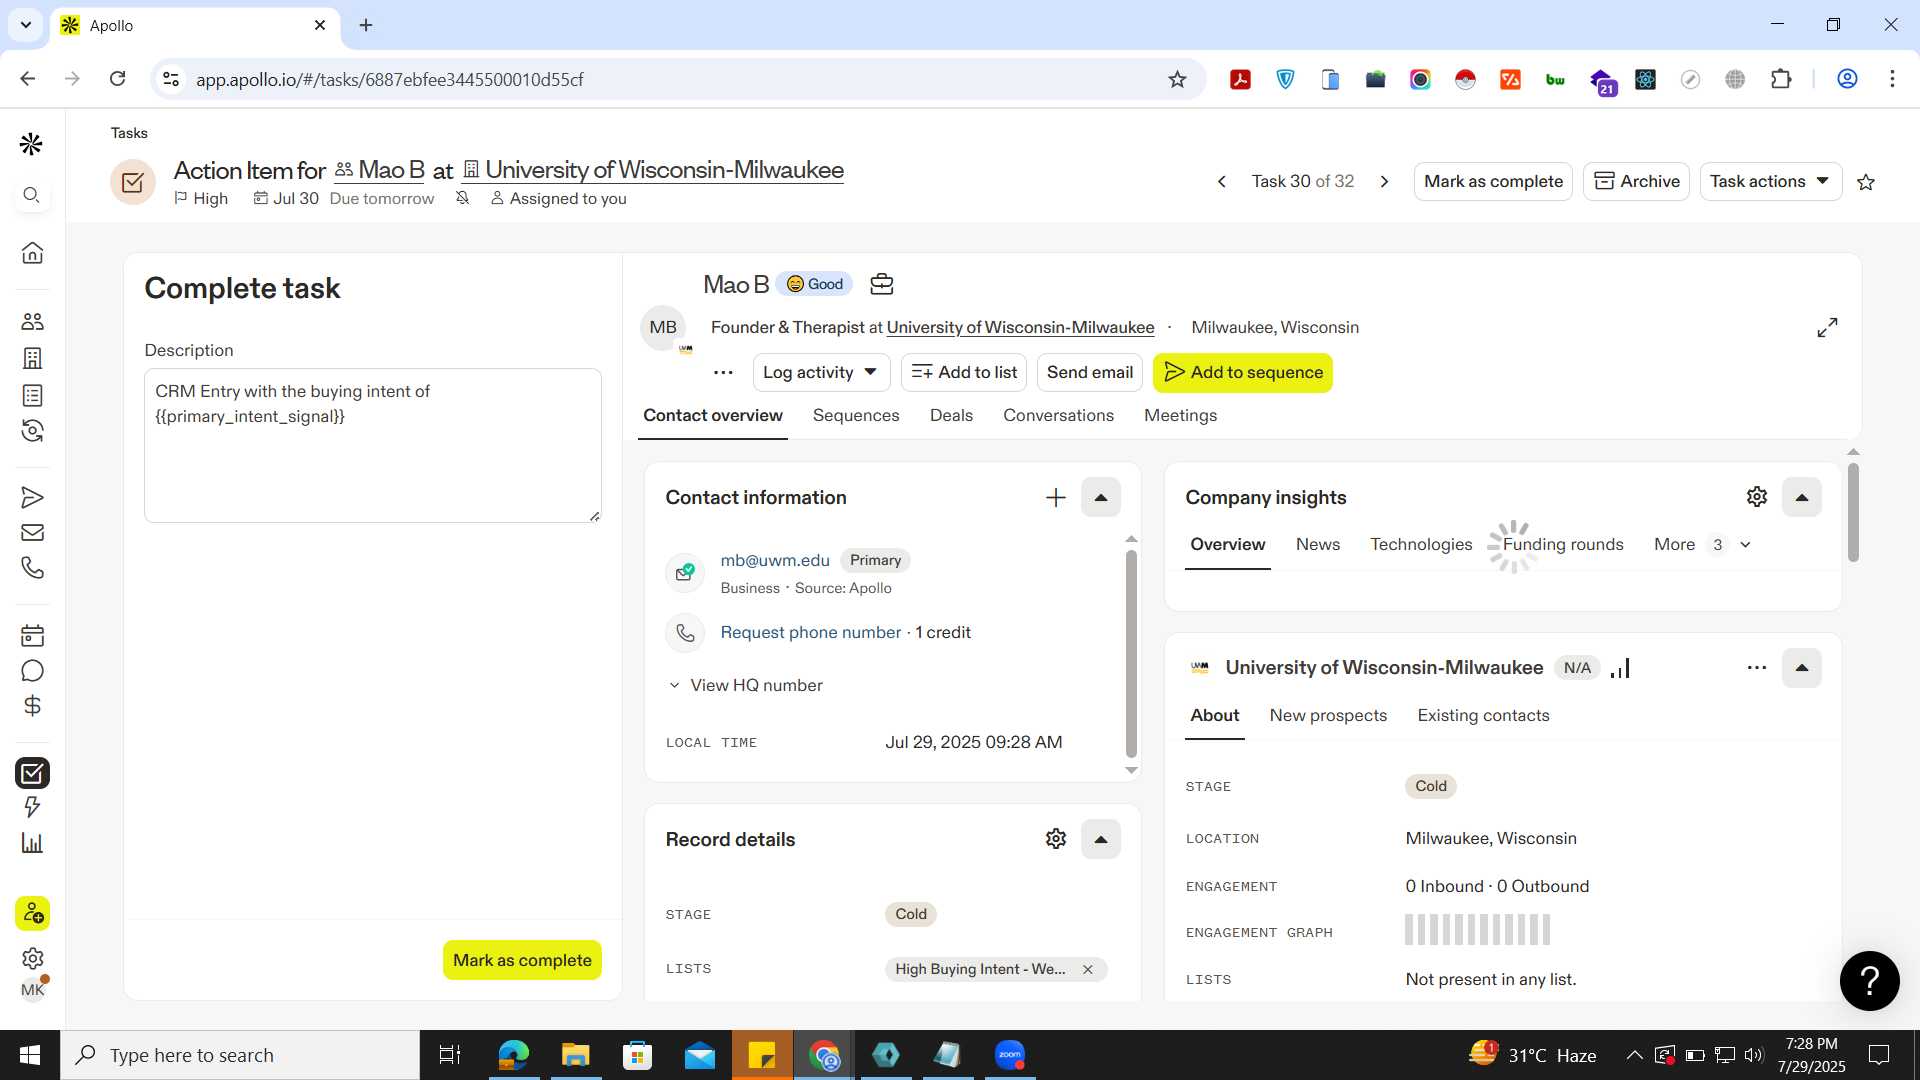Expand the contact panel to full view

tap(1827, 328)
